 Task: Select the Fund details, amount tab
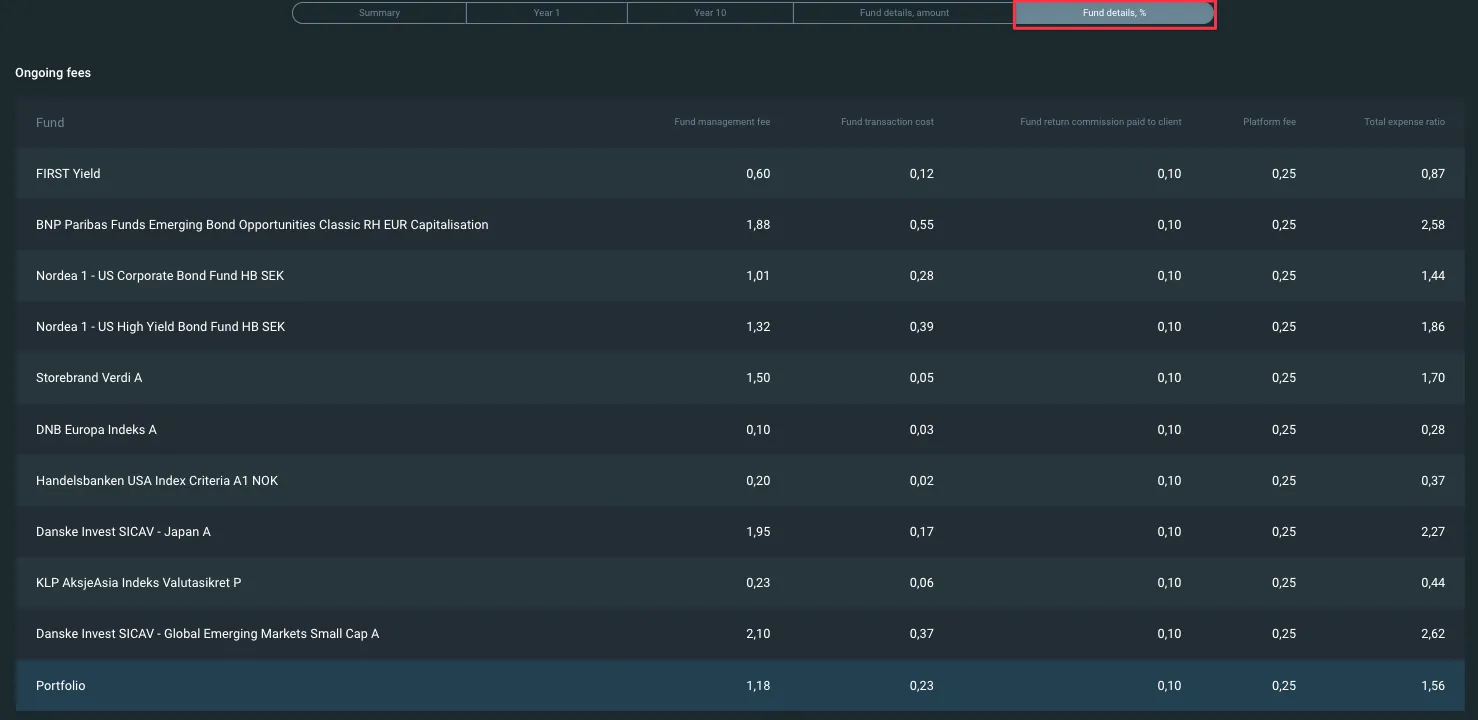[x=904, y=13]
